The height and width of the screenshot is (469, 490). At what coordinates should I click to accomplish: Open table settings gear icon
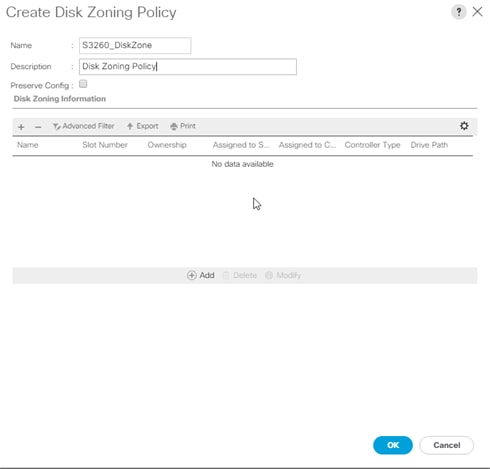464,126
